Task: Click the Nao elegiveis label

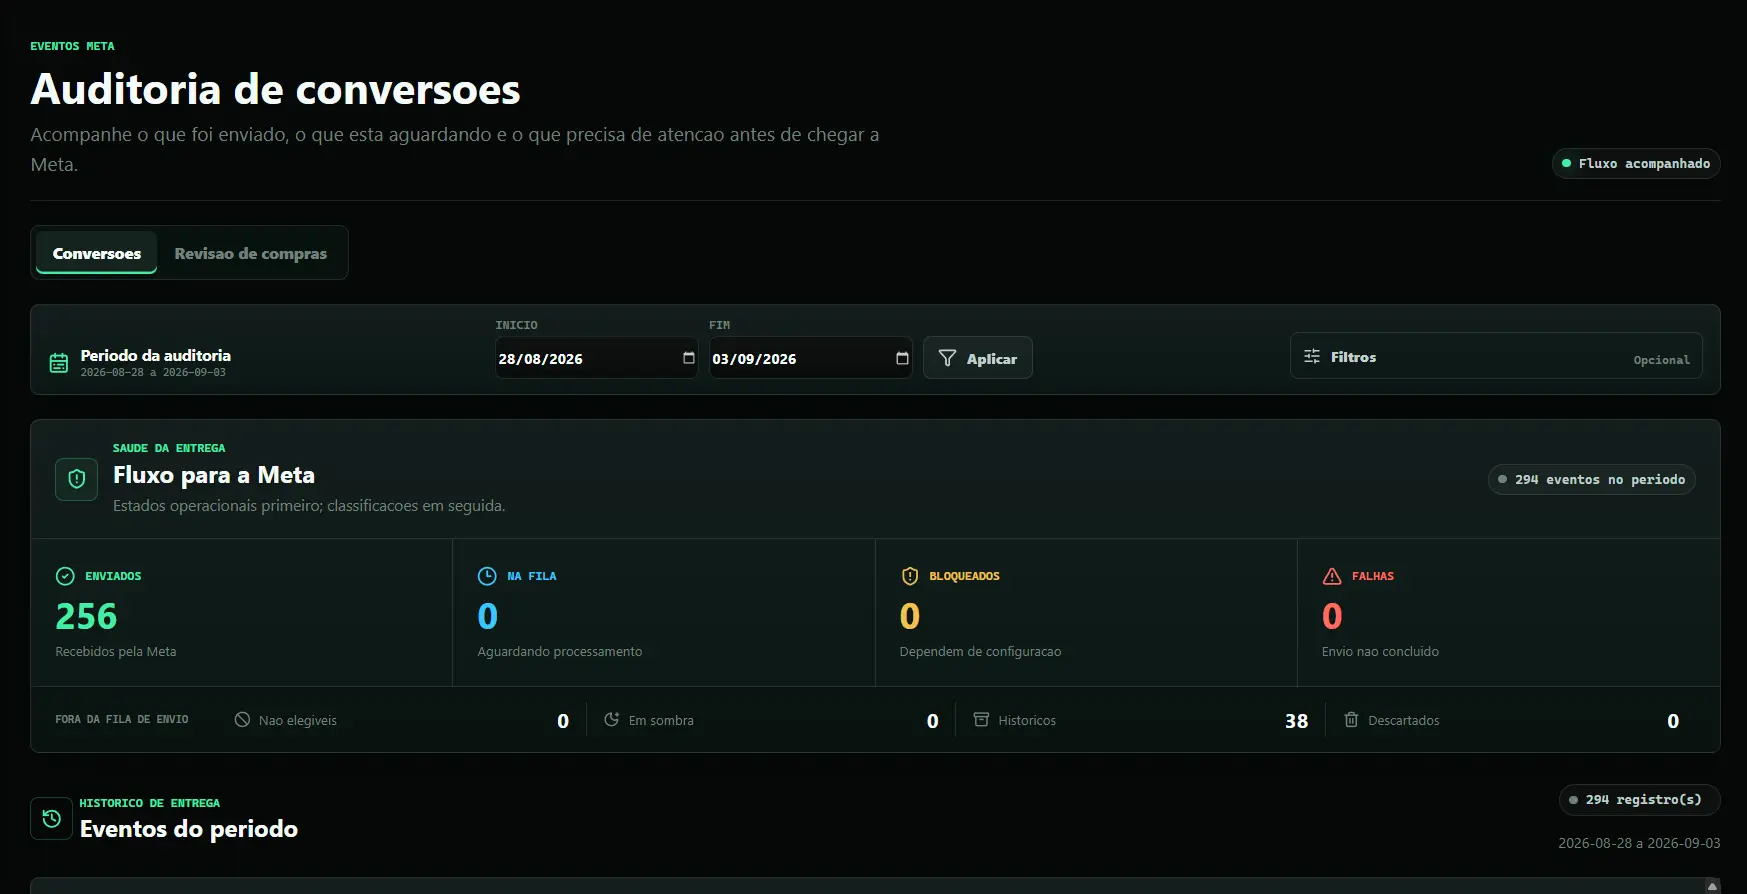Action: (298, 720)
